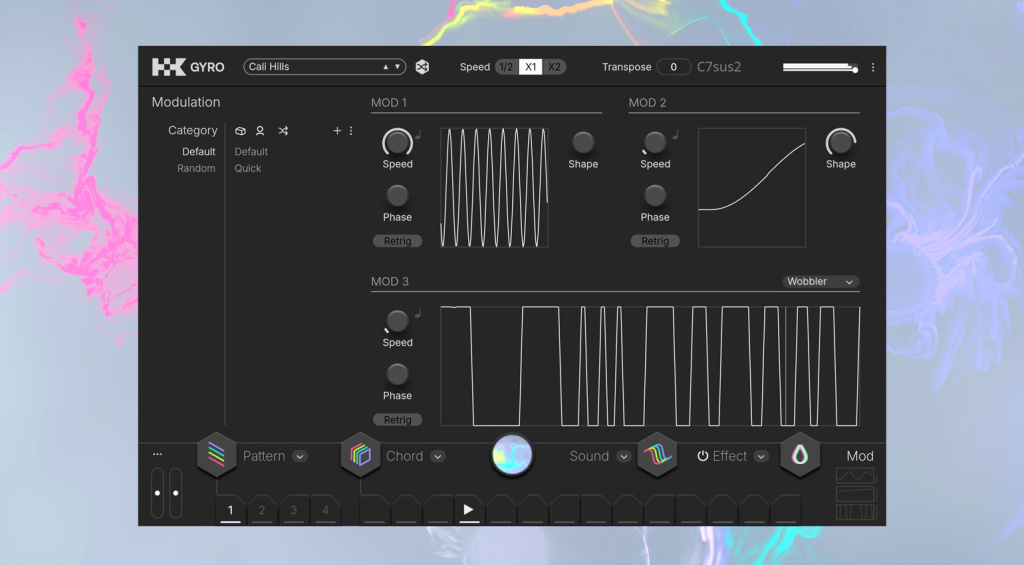The width and height of the screenshot is (1024, 565).
Task: Open the Cali Hills preset dropdown
Action: (x=324, y=67)
